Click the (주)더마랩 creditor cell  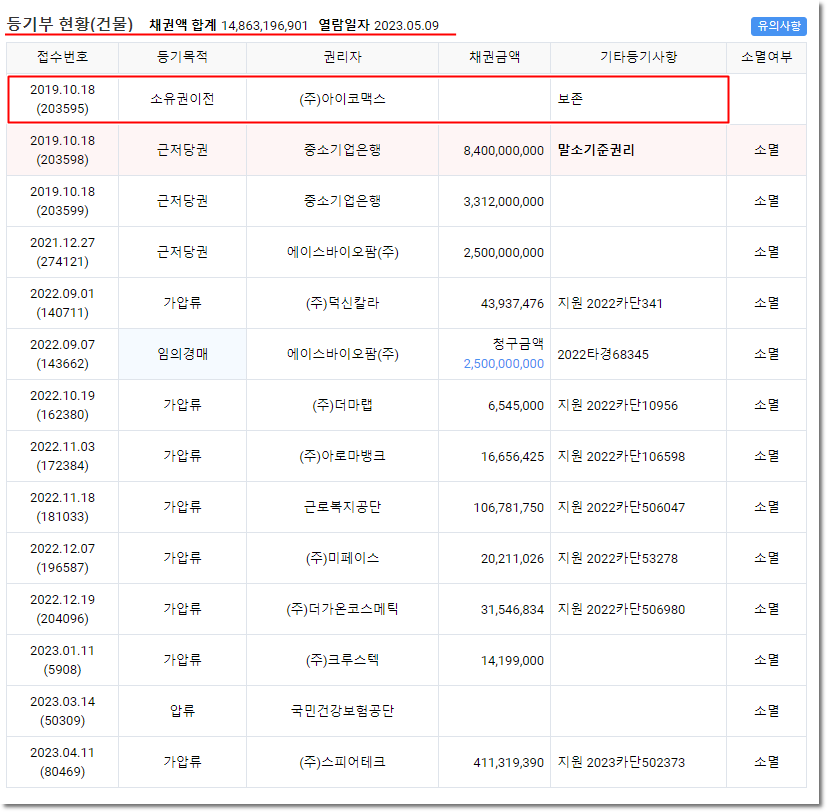point(342,405)
